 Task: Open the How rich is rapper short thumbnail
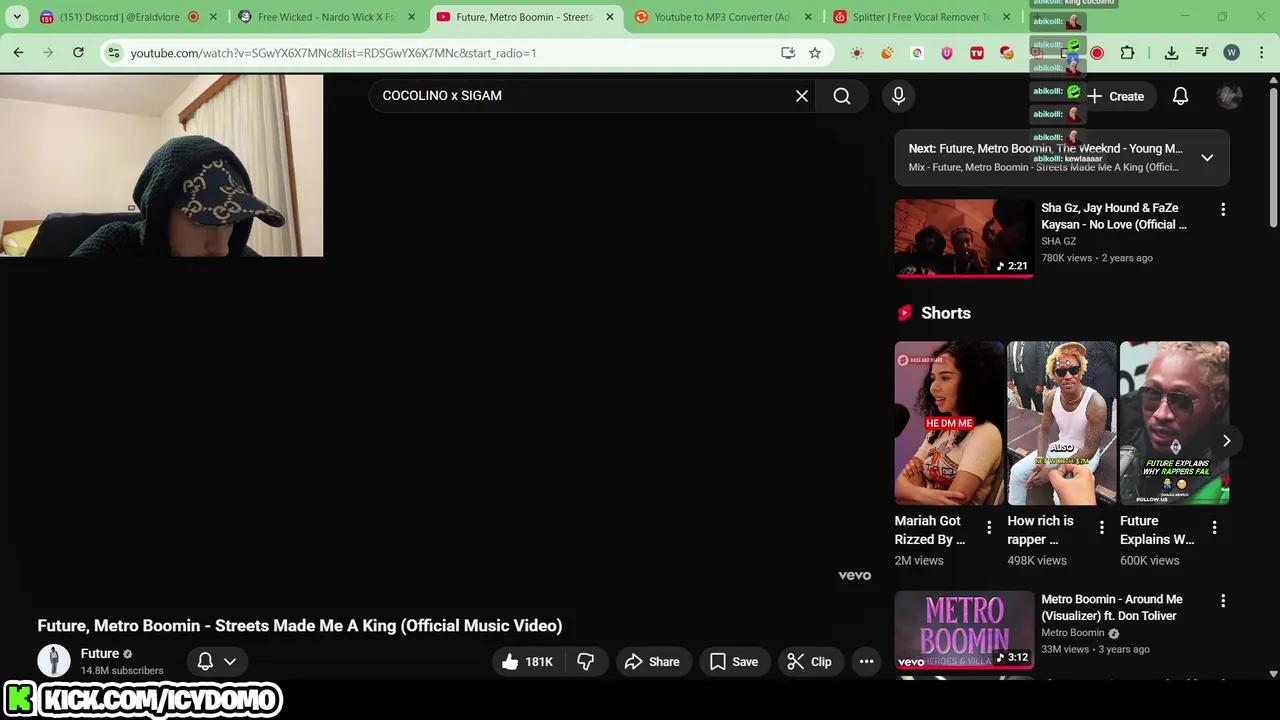(x=1061, y=423)
